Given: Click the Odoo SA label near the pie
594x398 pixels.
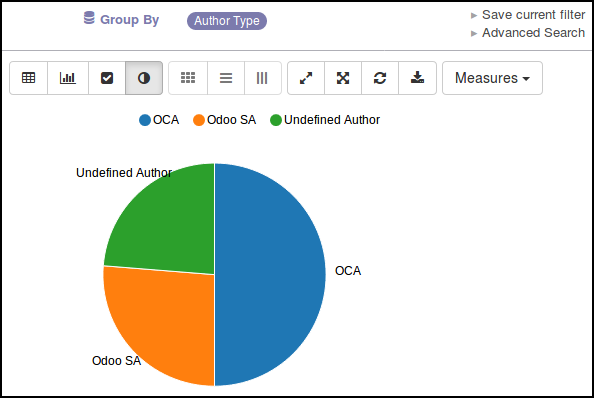Looking at the screenshot, I should [x=116, y=361].
